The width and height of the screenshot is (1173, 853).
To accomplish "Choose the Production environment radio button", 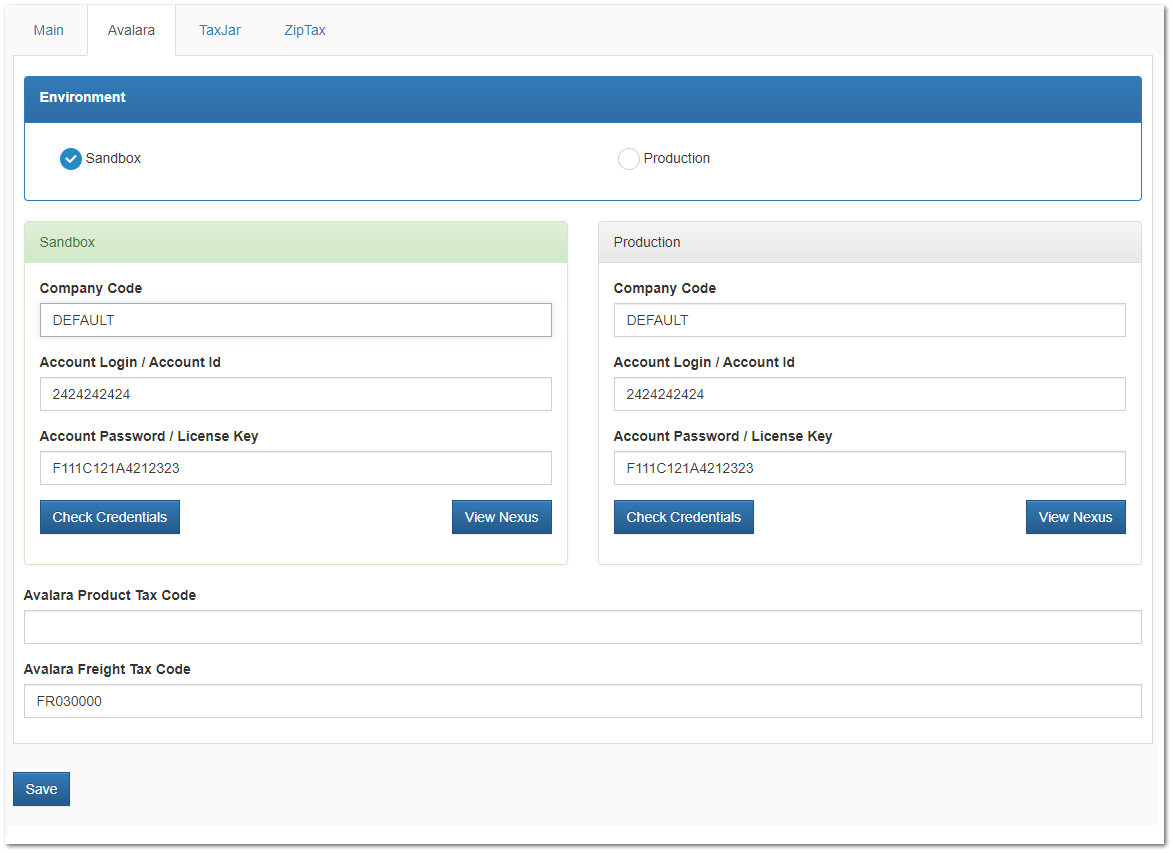I will [x=629, y=159].
